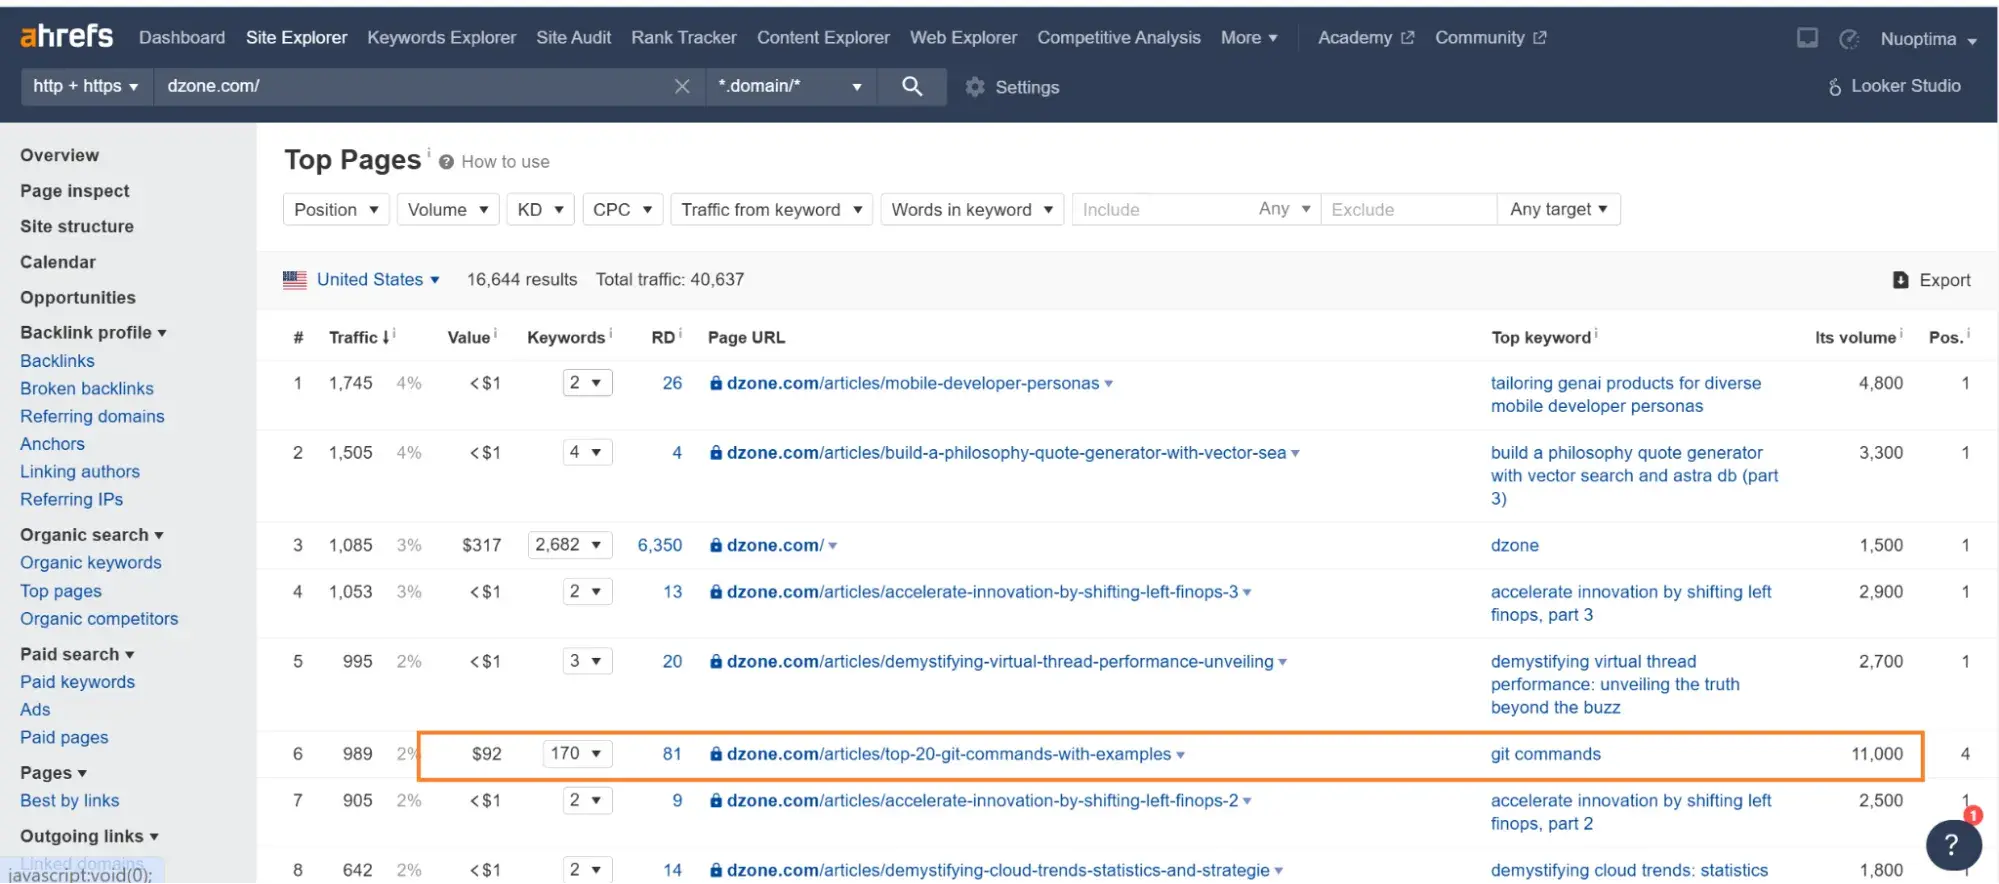Open the top-20-git-commands-with-examples page URL

(947, 754)
